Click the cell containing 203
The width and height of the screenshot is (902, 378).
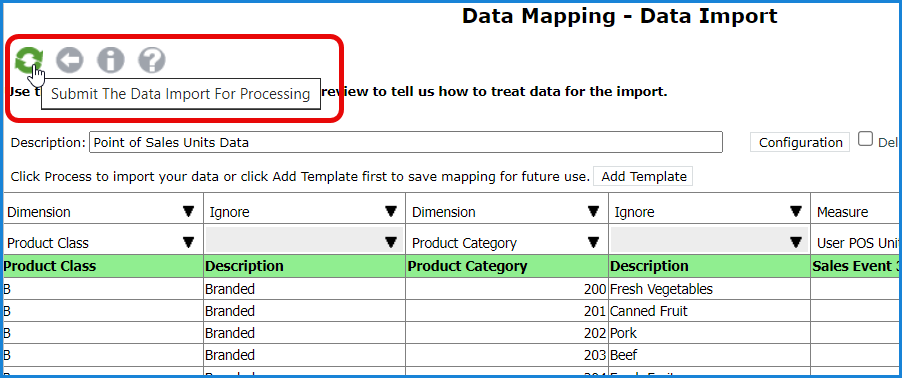tap(507, 355)
